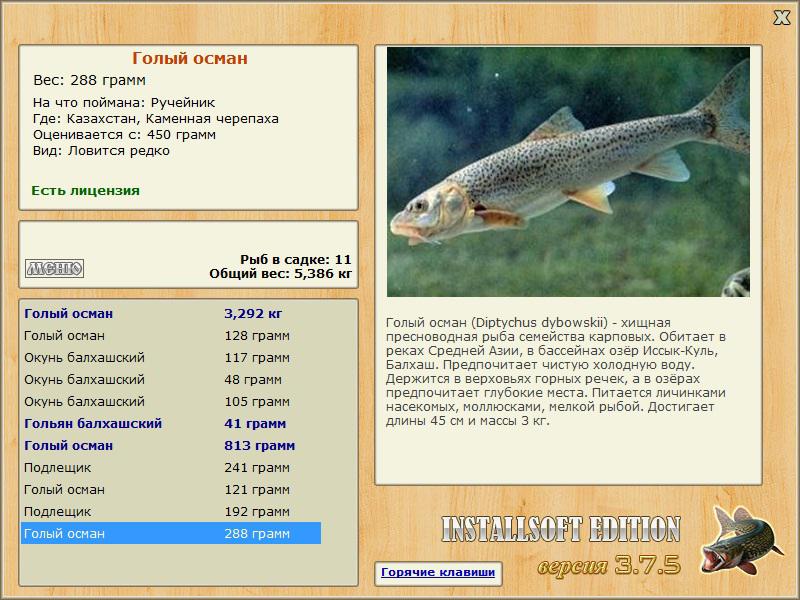Select Подлещик 241 грамм row
This screenshot has height=600, width=800.
[171, 467]
